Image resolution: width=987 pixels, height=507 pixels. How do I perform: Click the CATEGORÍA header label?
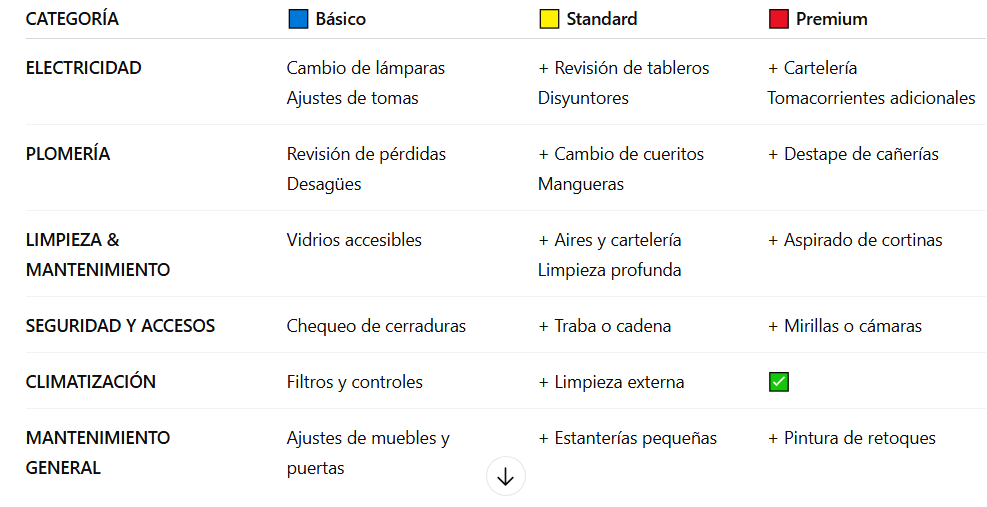72,19
